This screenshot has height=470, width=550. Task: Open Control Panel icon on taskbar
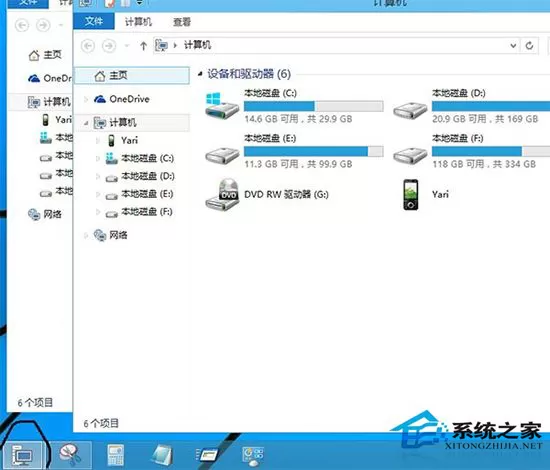coord(253,456)
